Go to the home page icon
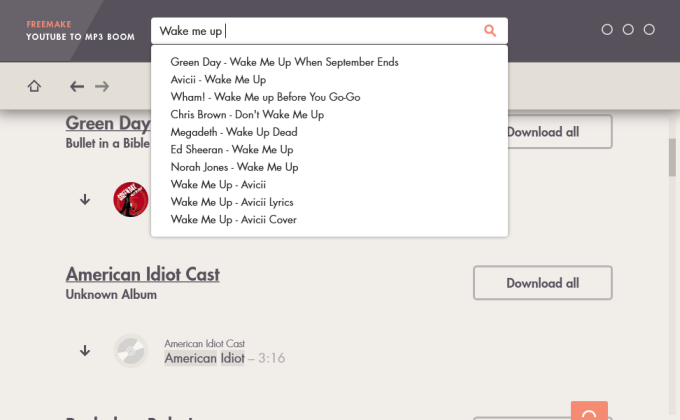This screenshot has height=420, width=680. (x=34, y=86)
